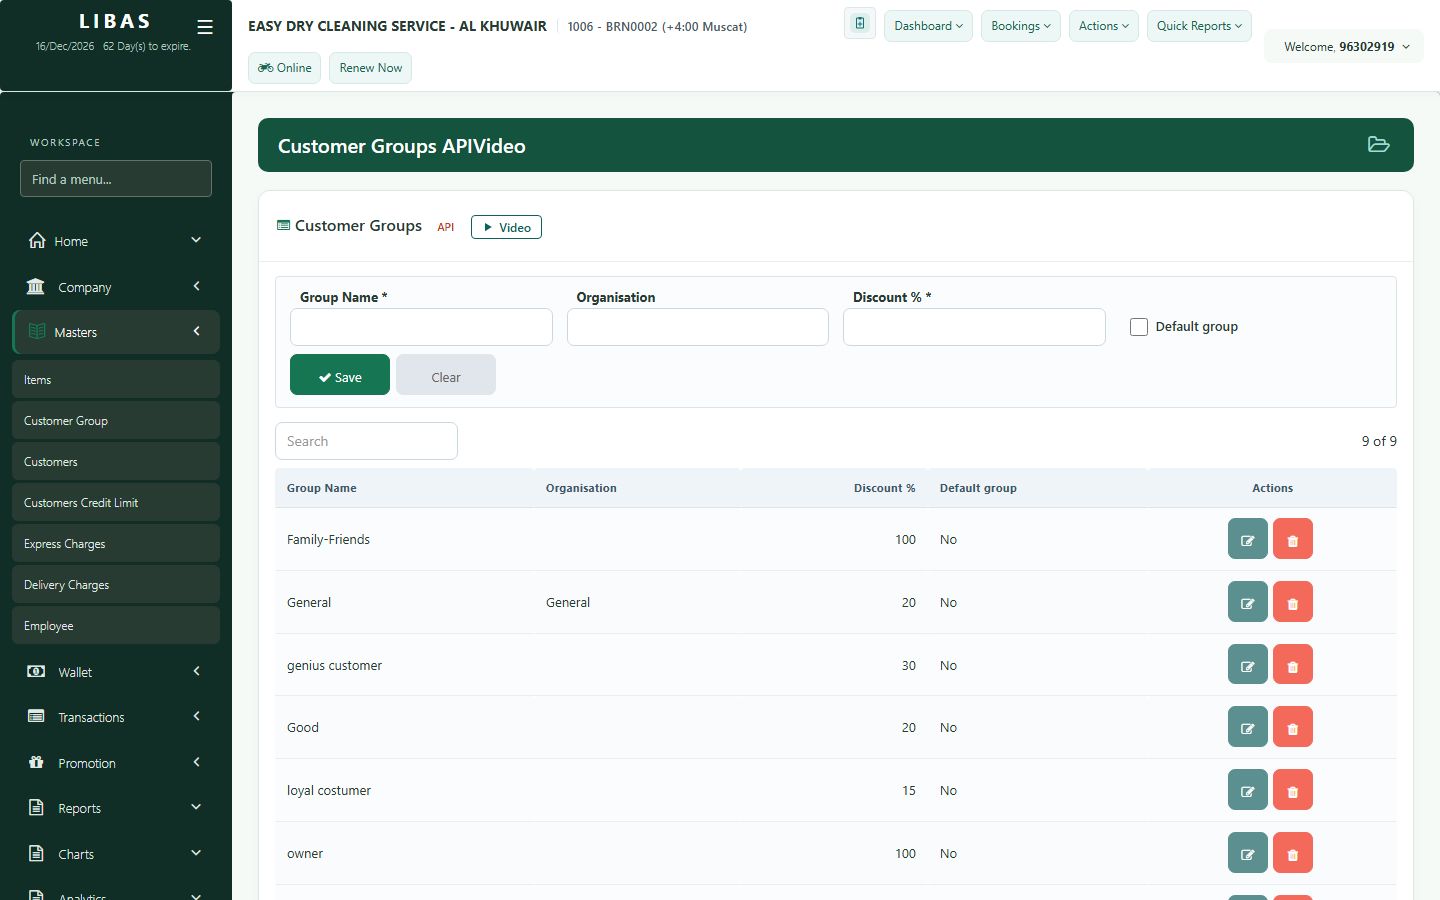Delete the genius customer group
1440x900 pixels.
1292,665
